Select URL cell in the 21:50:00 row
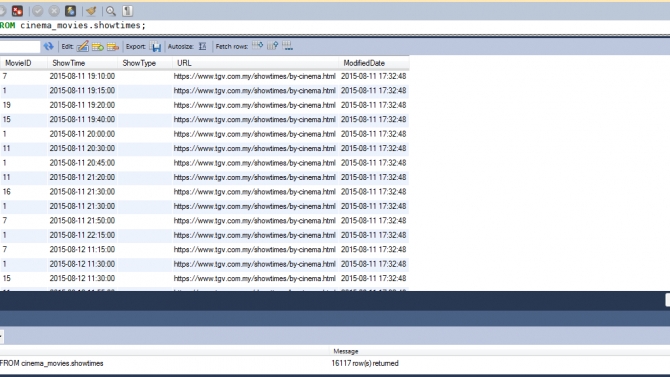 tap(255, 221)
